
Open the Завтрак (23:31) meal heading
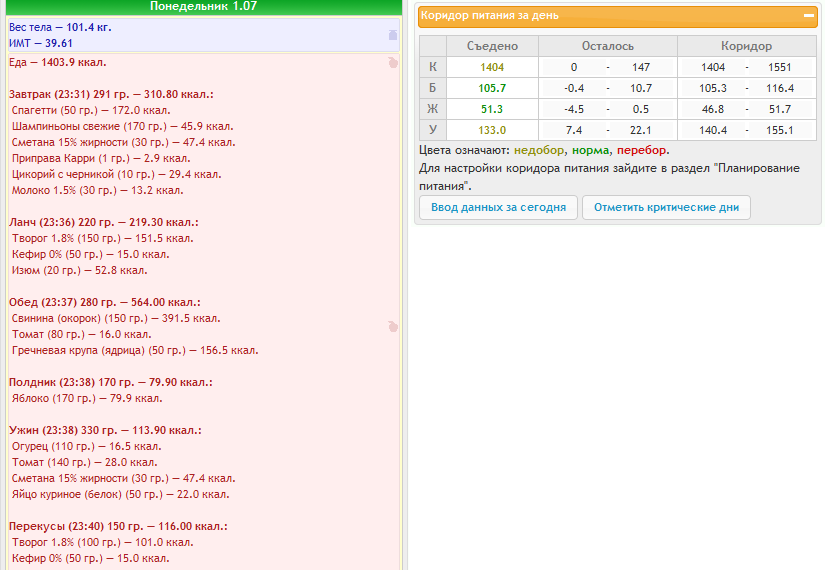pyautogui.click(x=111, y=94)
